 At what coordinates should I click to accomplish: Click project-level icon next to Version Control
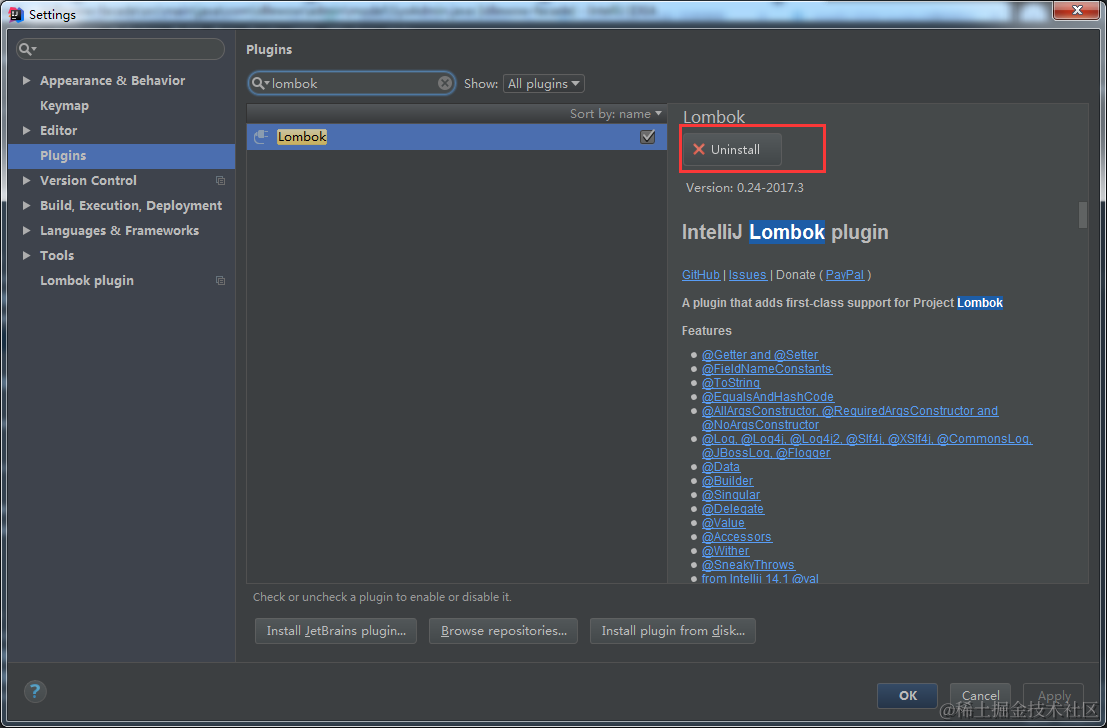220,181
